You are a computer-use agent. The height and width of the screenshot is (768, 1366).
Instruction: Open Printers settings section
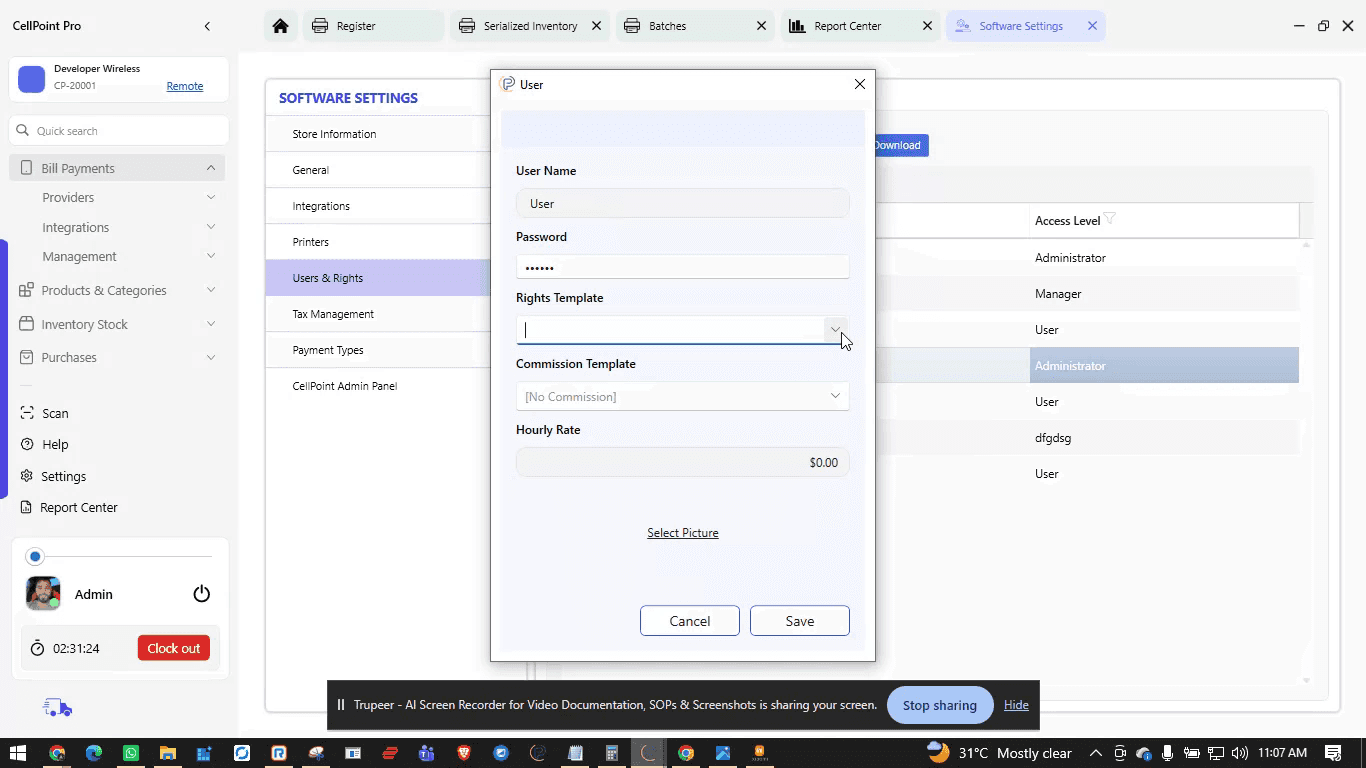378,242
